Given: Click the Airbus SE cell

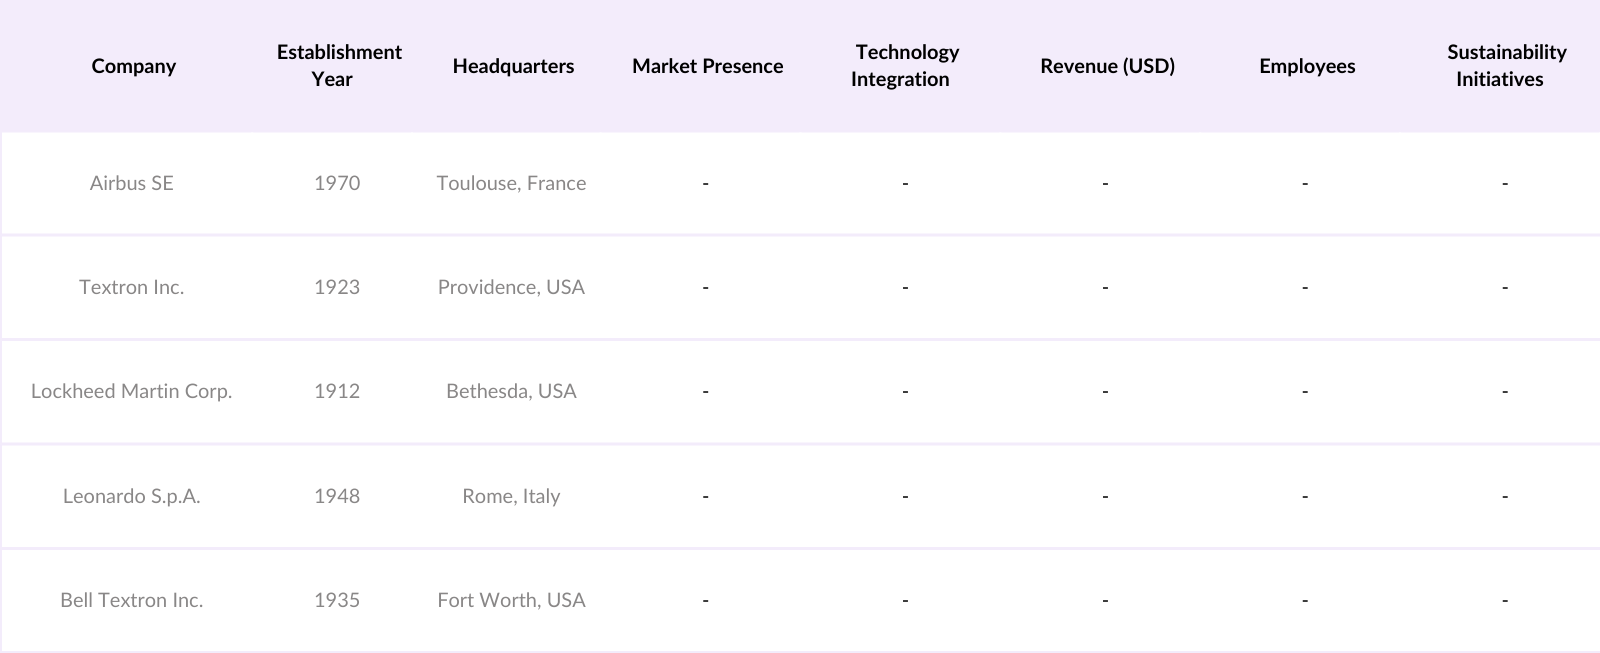Looking at the screenshot, I should 132,183.
